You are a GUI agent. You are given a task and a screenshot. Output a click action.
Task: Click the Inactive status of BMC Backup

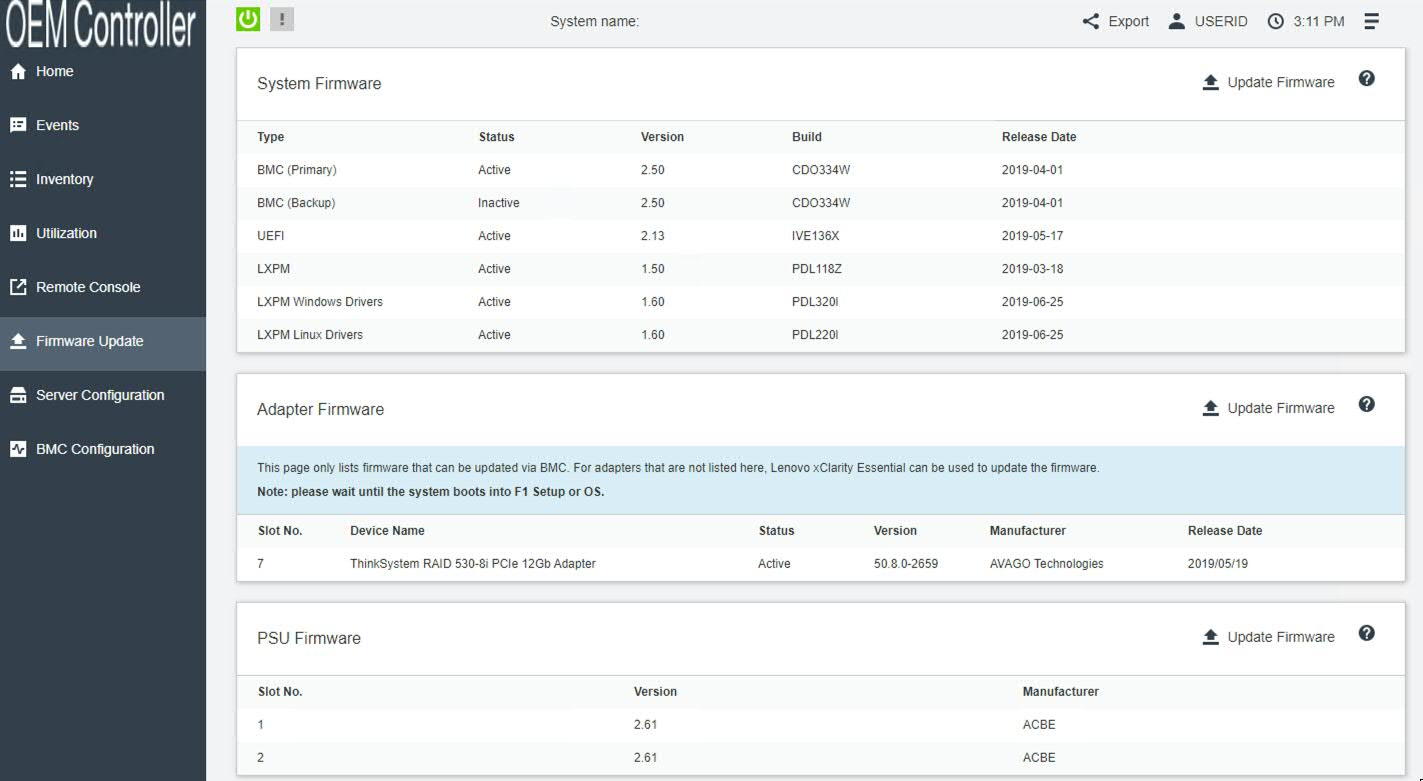pyautogui.click(x=498, y=203)
